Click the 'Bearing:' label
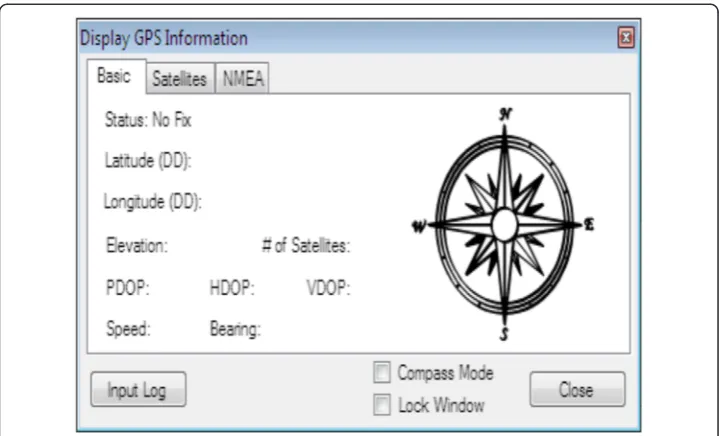719x436 pixels. (235, 329)
